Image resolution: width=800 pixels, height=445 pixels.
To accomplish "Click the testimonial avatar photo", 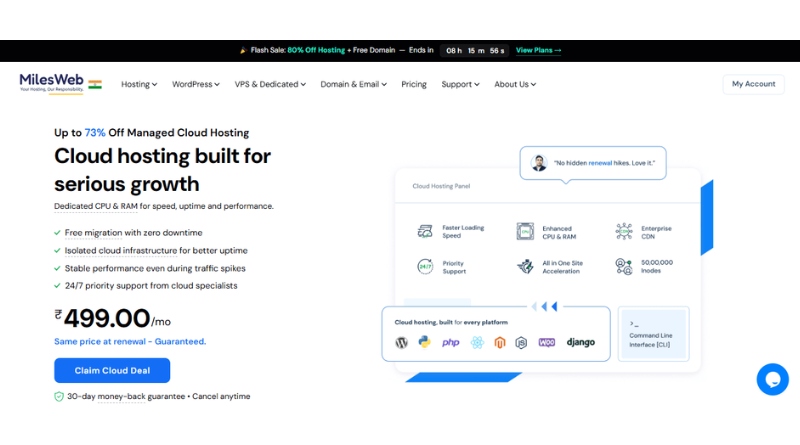I will 539,163.
